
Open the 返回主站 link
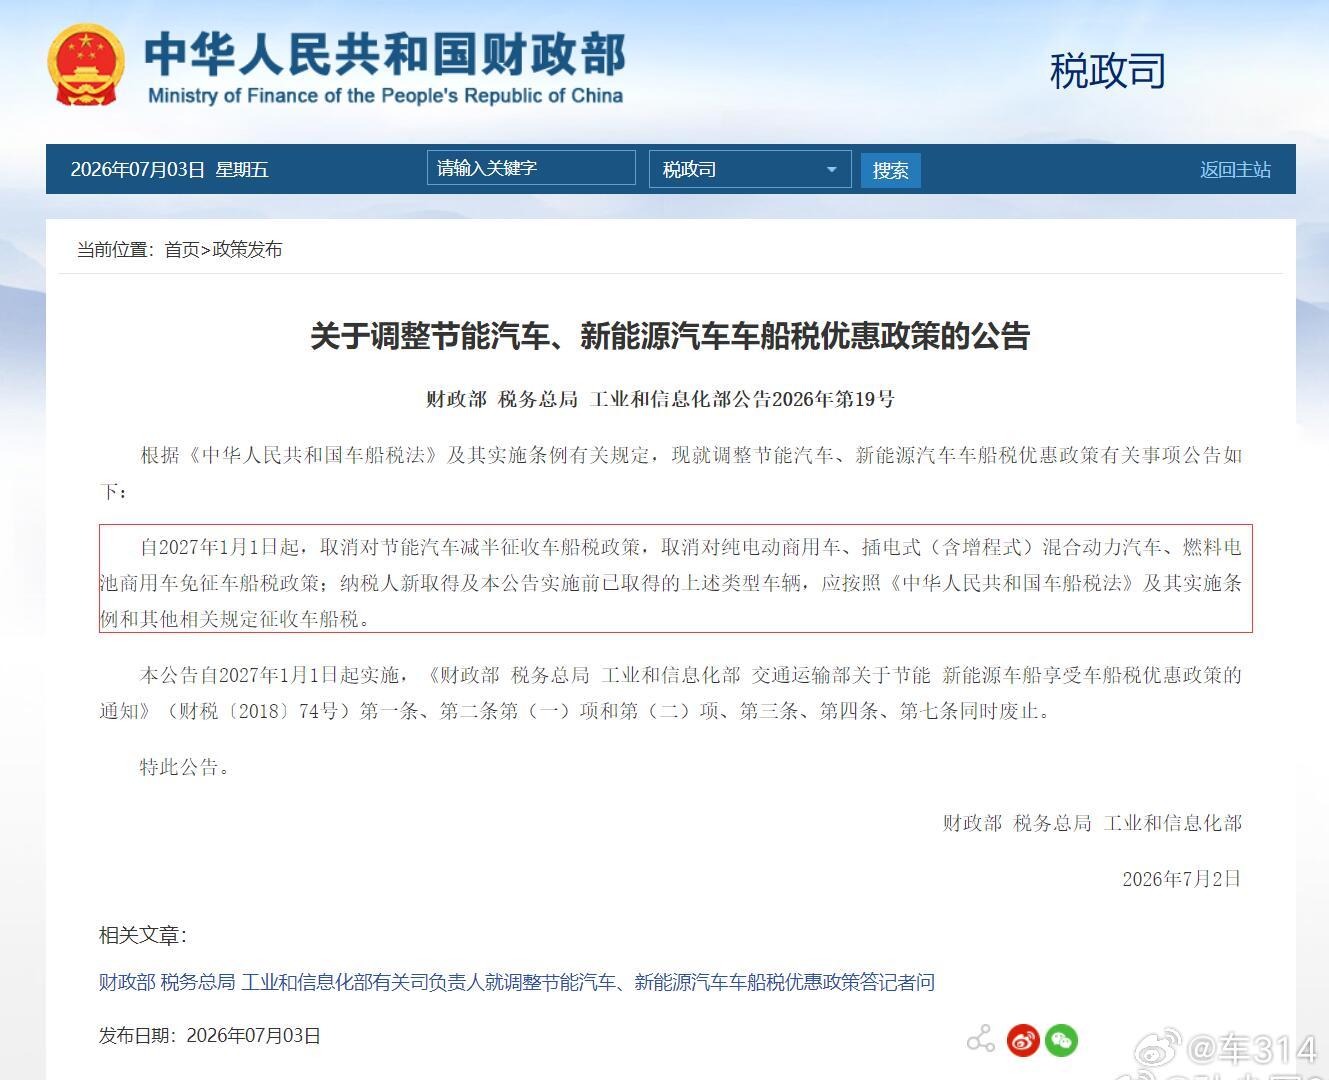pyautogui.click(x=1235, y=170)
